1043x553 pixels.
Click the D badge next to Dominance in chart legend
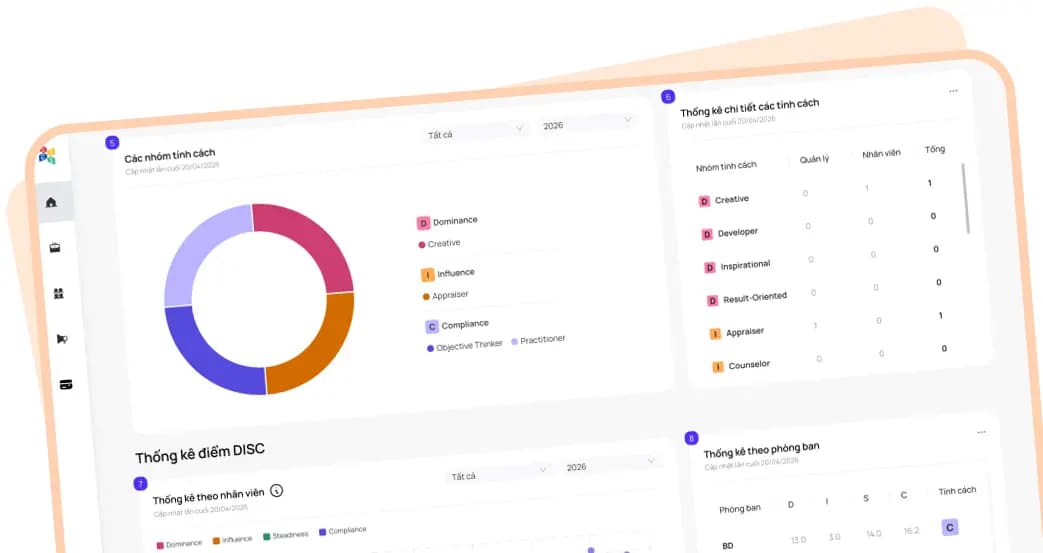click(423, 223)
